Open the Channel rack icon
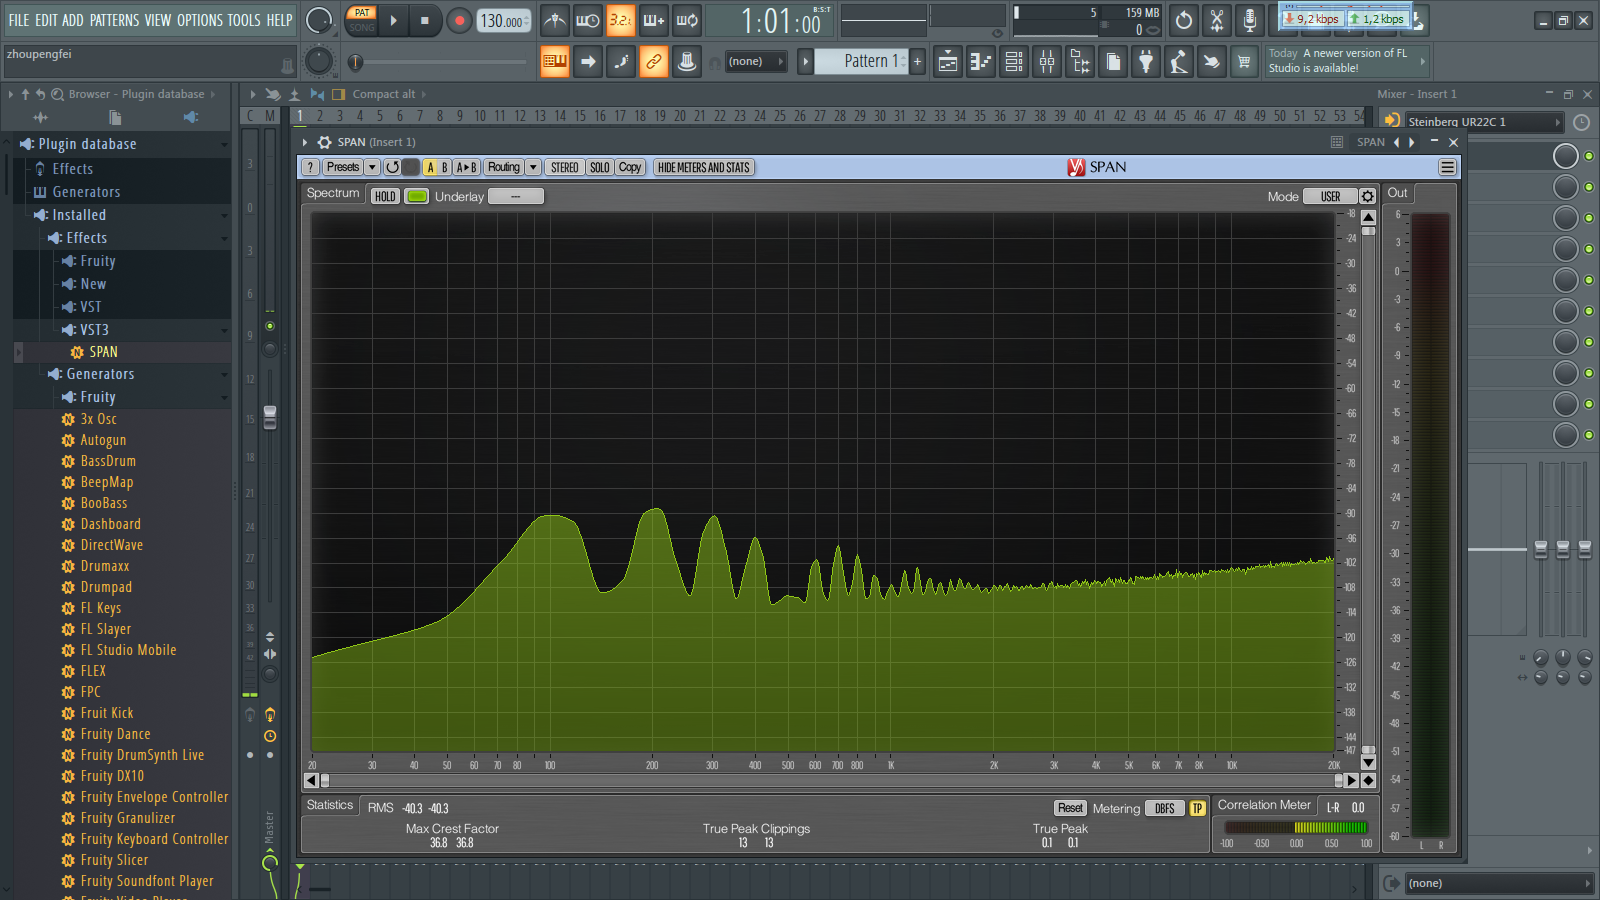The width and height of the screenshot is (1600, 900). point(1014,62)
